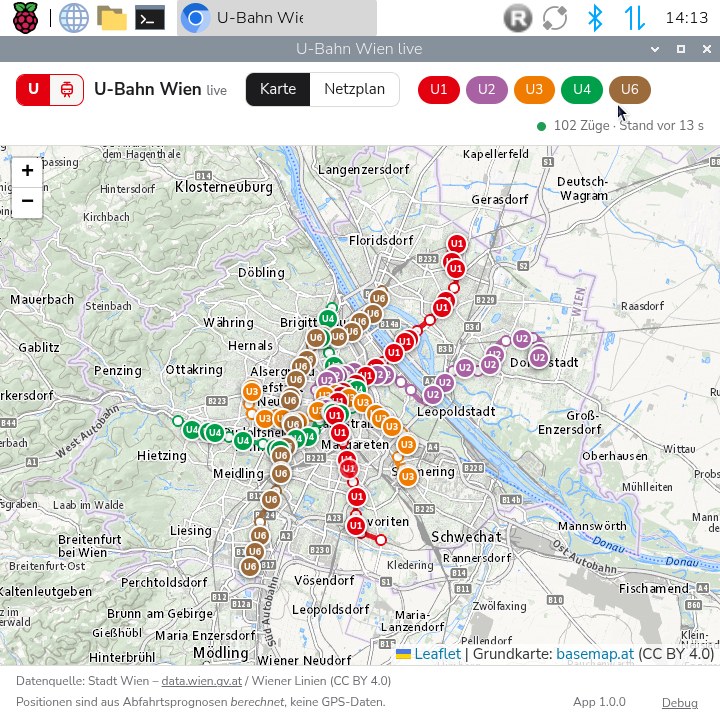
Task: Open the Bluetooth tray menu
Action: tap(595, 18)
